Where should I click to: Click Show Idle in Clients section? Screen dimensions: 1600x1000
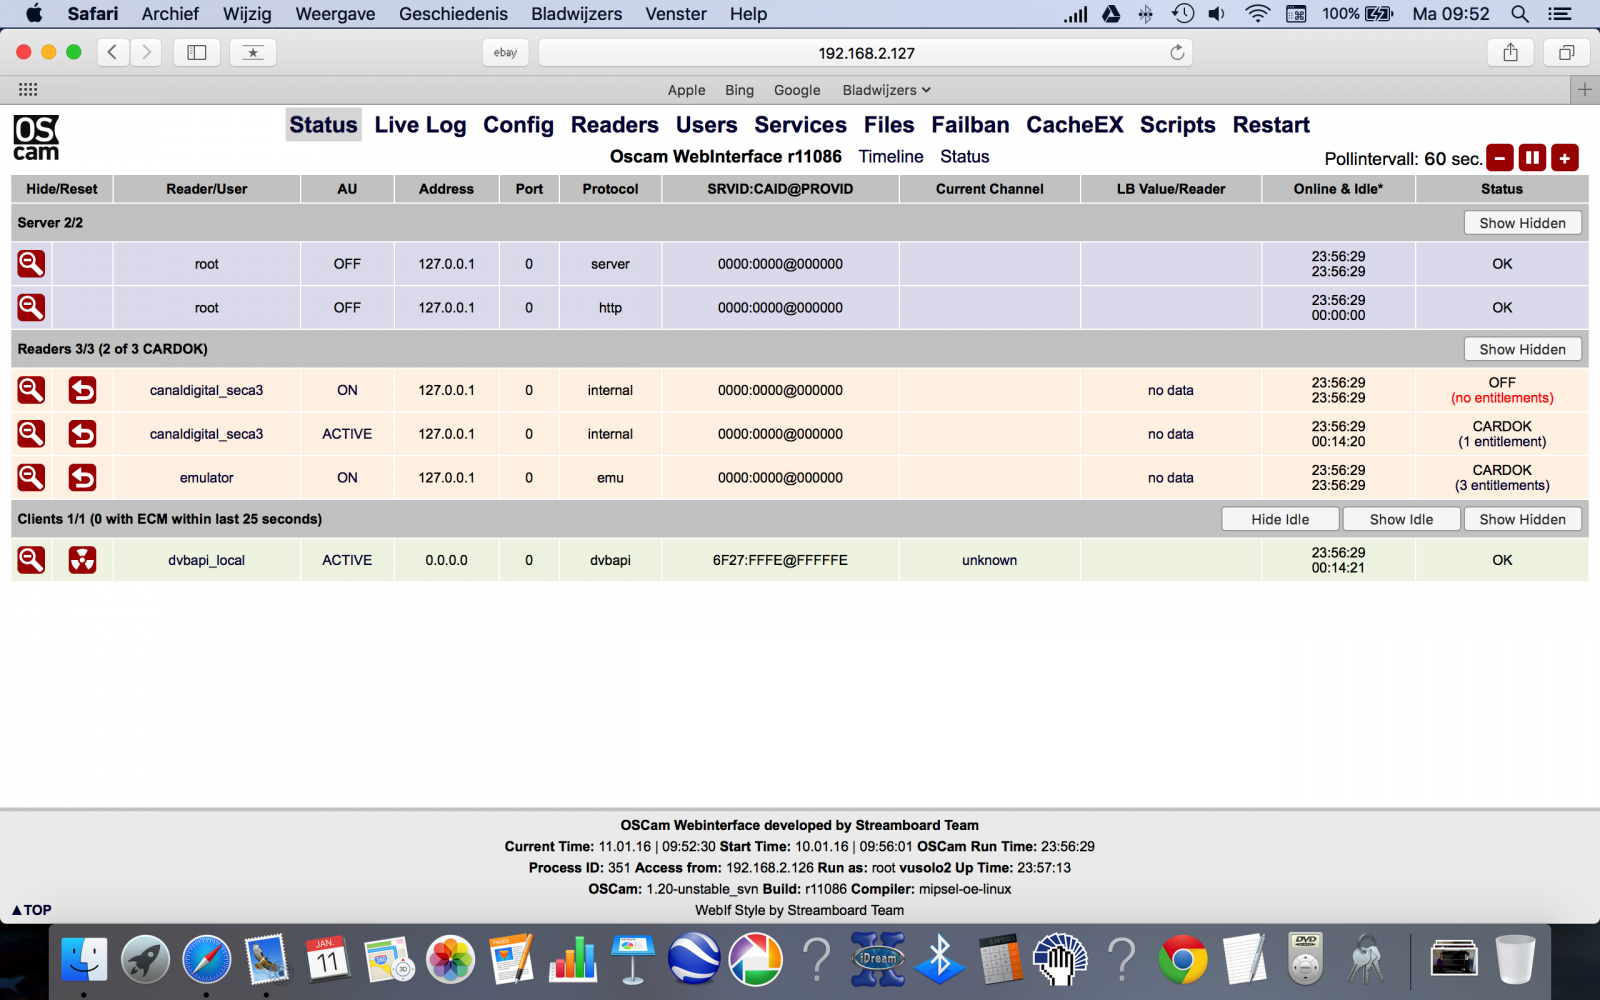click(1401, 519)
